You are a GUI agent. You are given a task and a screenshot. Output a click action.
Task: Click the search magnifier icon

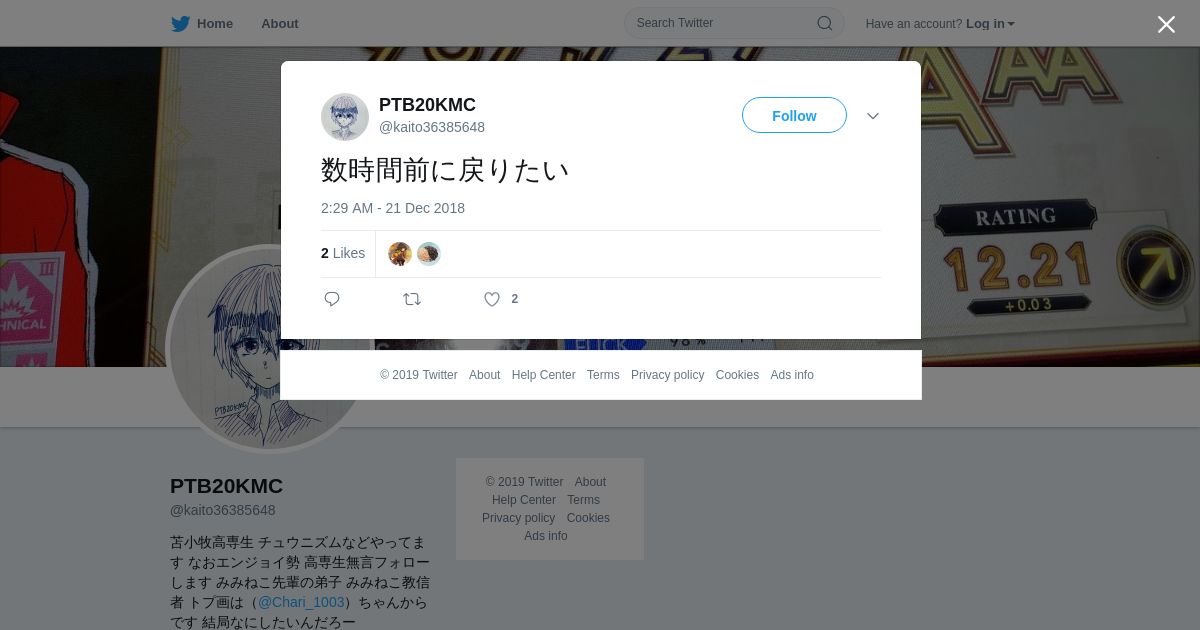point(825,23)
